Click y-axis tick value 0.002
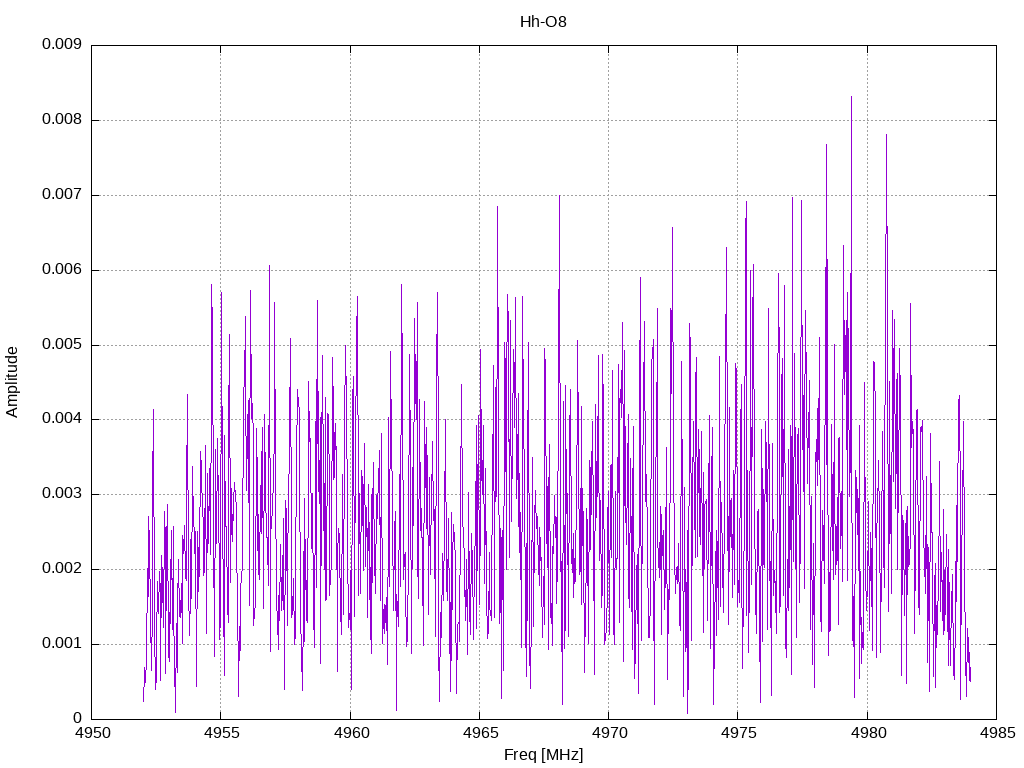The width and height of the screenshot is (1024, 768). (62, 569)
